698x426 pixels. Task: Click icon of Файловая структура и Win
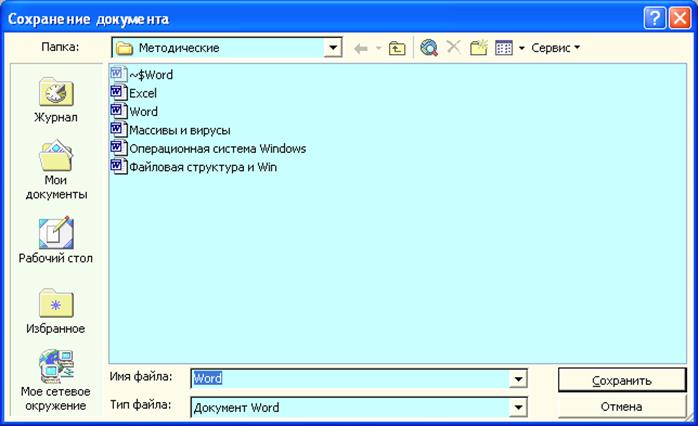pyautogui.click(x=118, y=167)
